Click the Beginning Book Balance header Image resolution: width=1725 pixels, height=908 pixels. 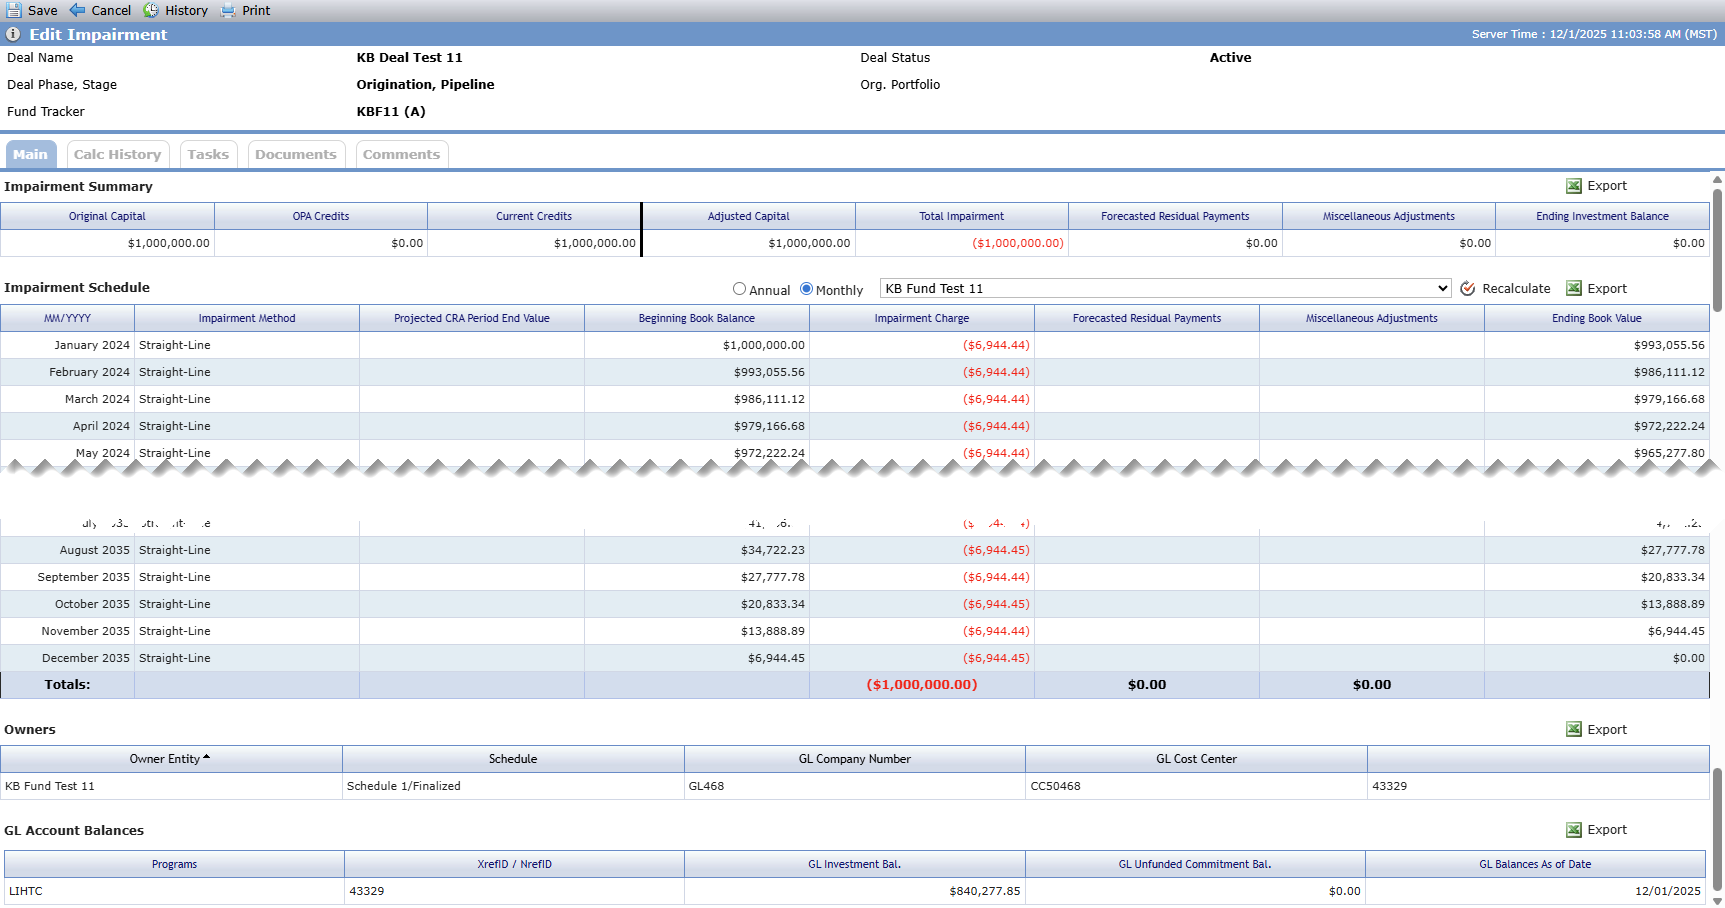(697, 318)
